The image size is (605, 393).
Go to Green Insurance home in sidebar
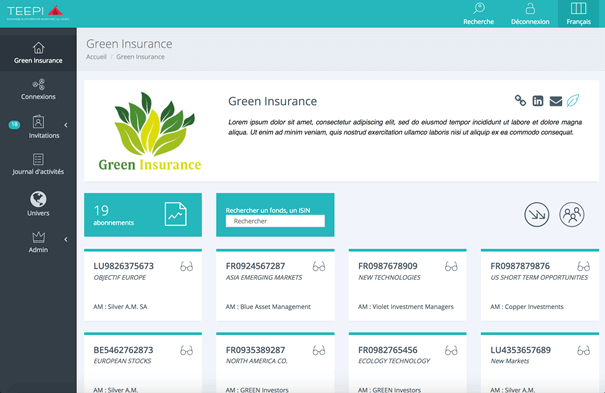[x=38, y=52]
